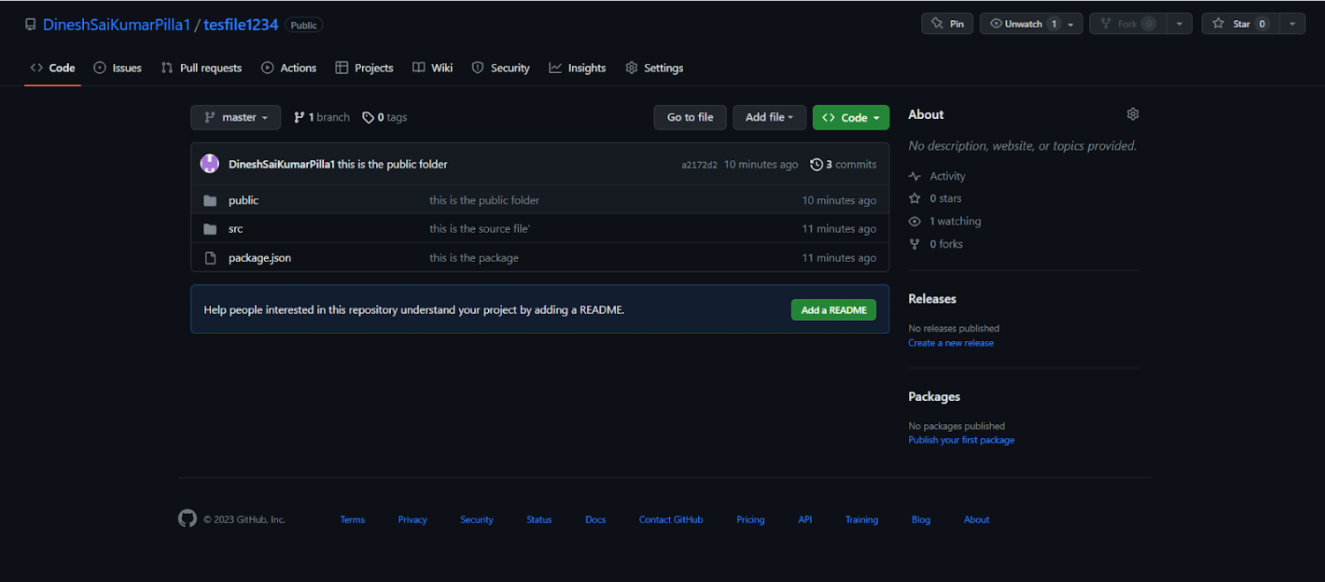Click Create a new release link
The width and height of the screenshot is (1325, 582).
tap(951, 343)
